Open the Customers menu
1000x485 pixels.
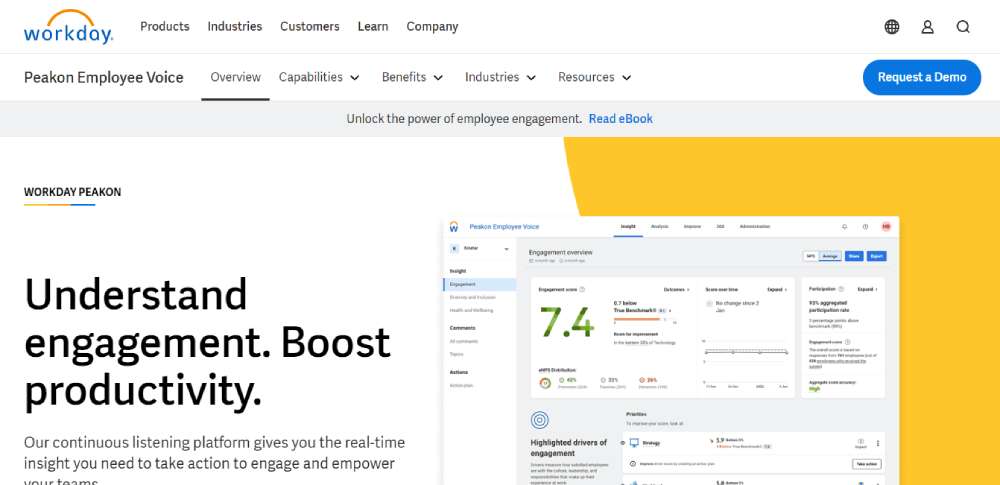click(309, 27)
